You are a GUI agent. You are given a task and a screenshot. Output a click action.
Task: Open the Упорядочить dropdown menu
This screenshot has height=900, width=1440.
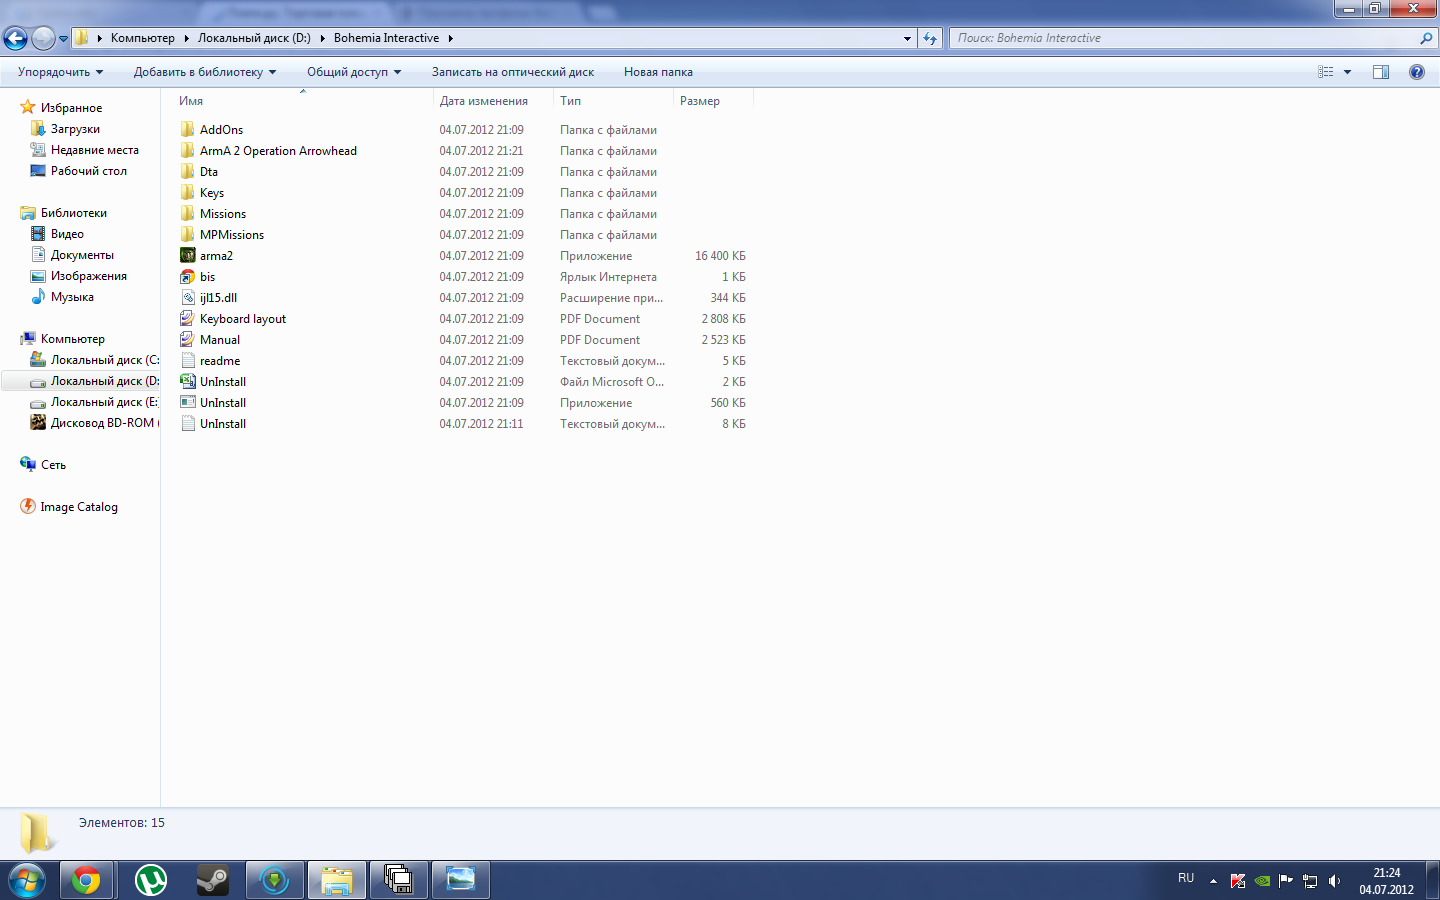60,72
